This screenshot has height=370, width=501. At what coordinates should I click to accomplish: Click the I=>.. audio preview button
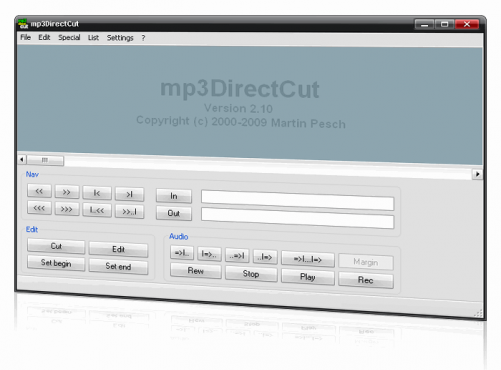pyautogui.click(x=209, y=254)
